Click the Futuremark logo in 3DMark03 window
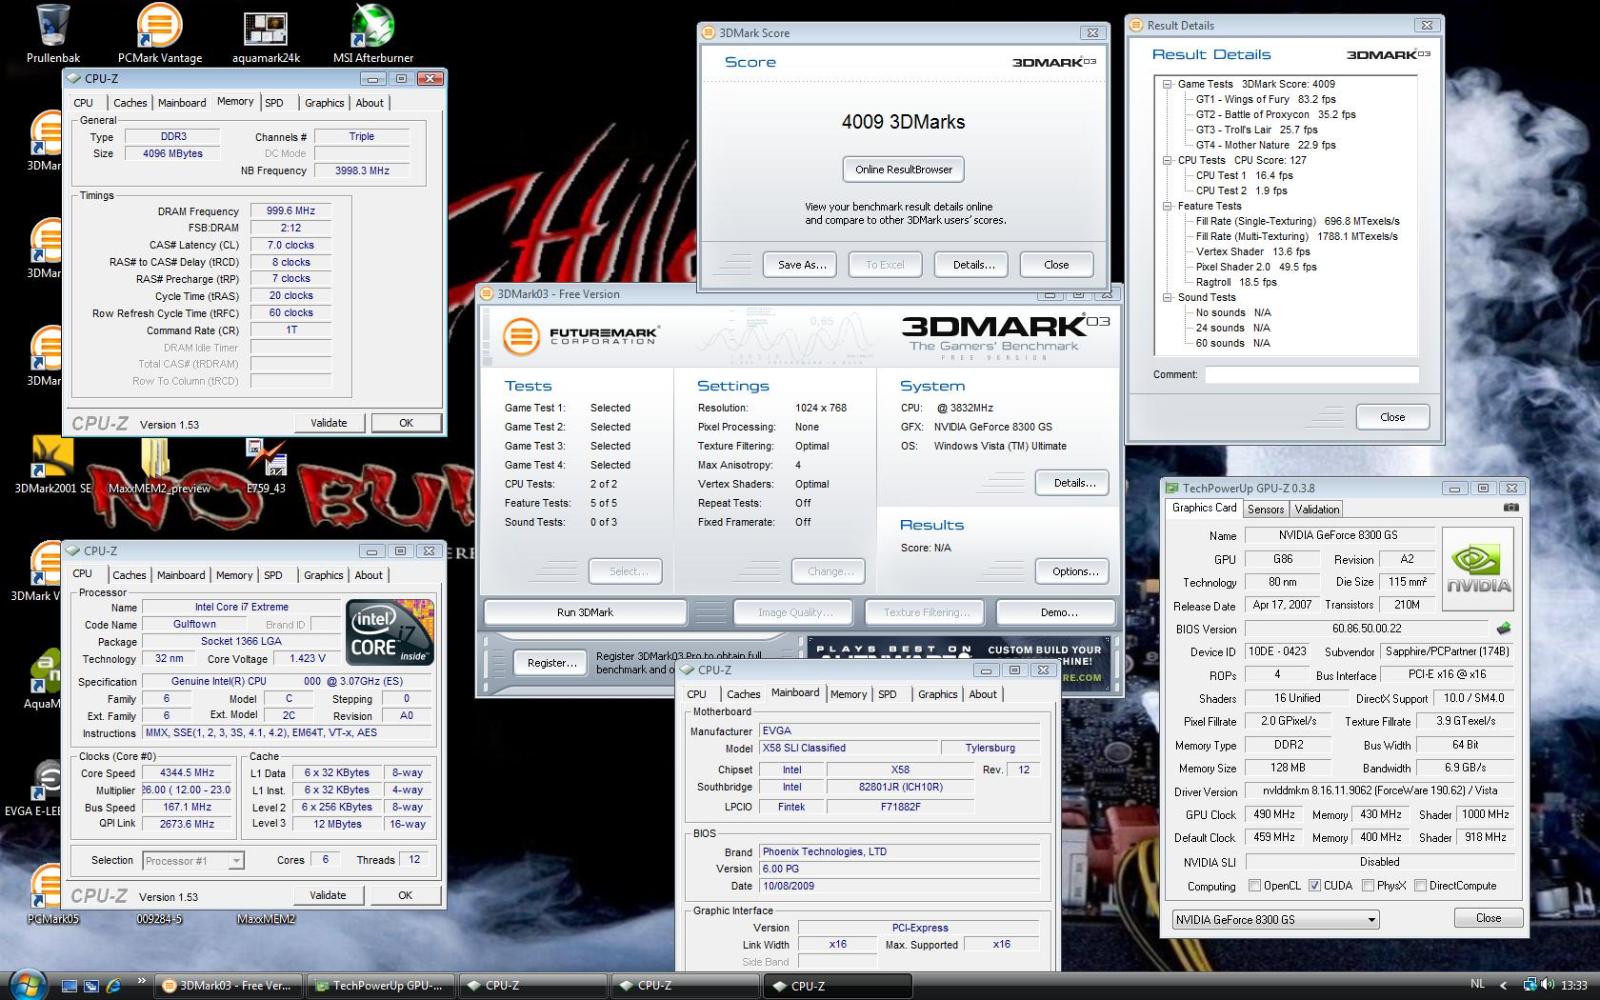Viewport: 1600px width, 1000px height. coord(579,336)
